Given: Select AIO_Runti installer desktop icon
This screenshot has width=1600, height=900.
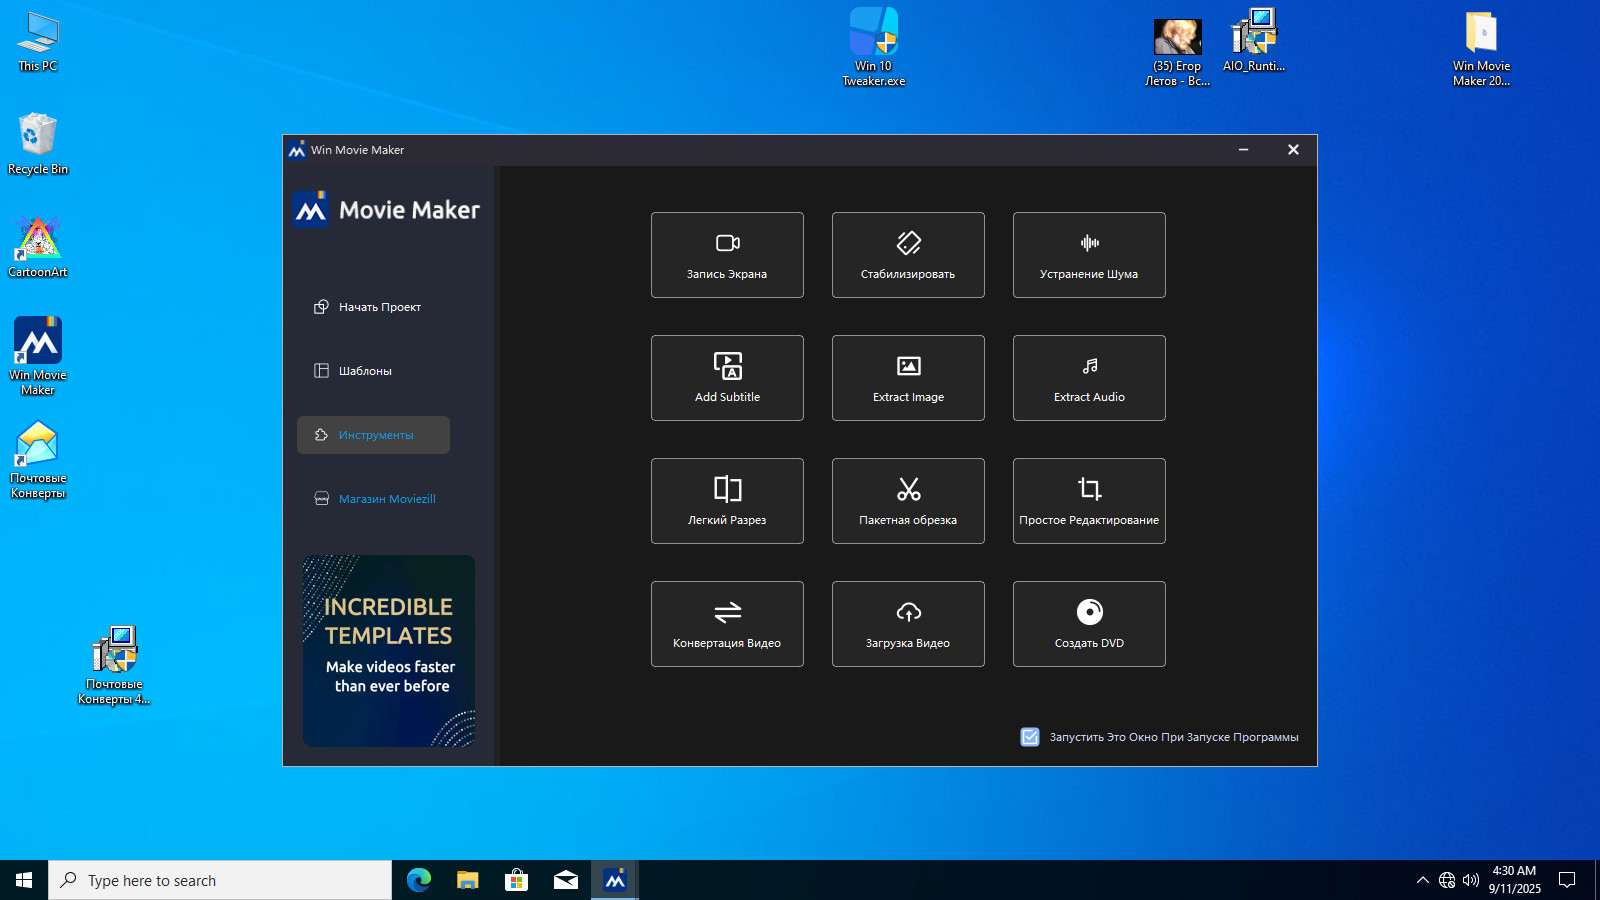Looking at the screenshot, I should point(1254,40).
